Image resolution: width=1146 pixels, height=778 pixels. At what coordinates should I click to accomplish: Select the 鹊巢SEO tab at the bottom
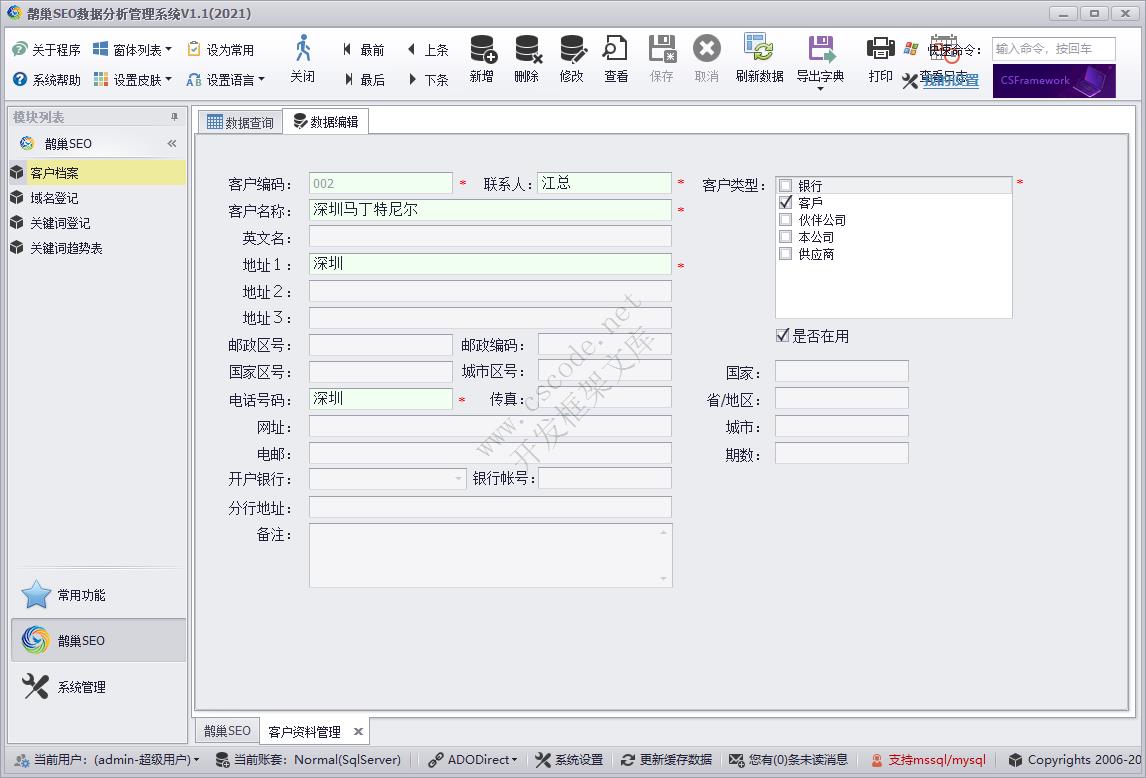point(226,731)
